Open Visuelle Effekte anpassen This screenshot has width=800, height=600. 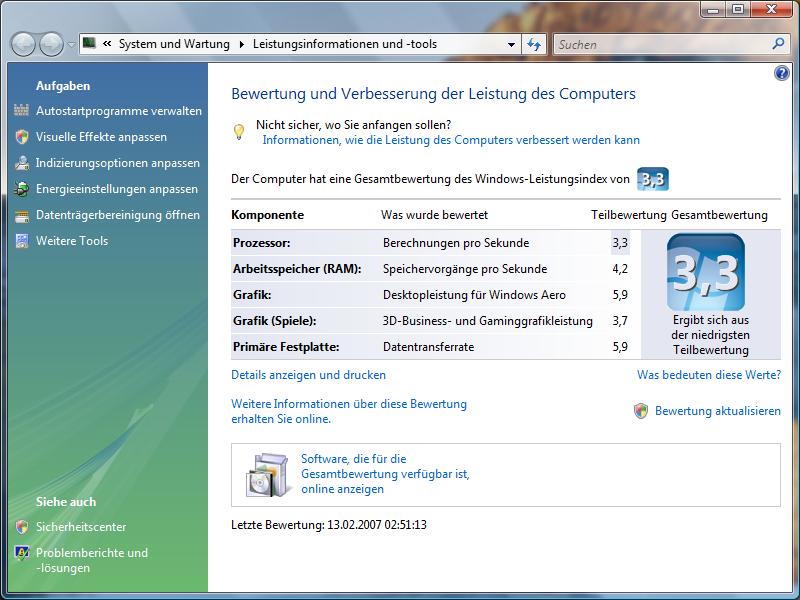(x=101, y=137)
